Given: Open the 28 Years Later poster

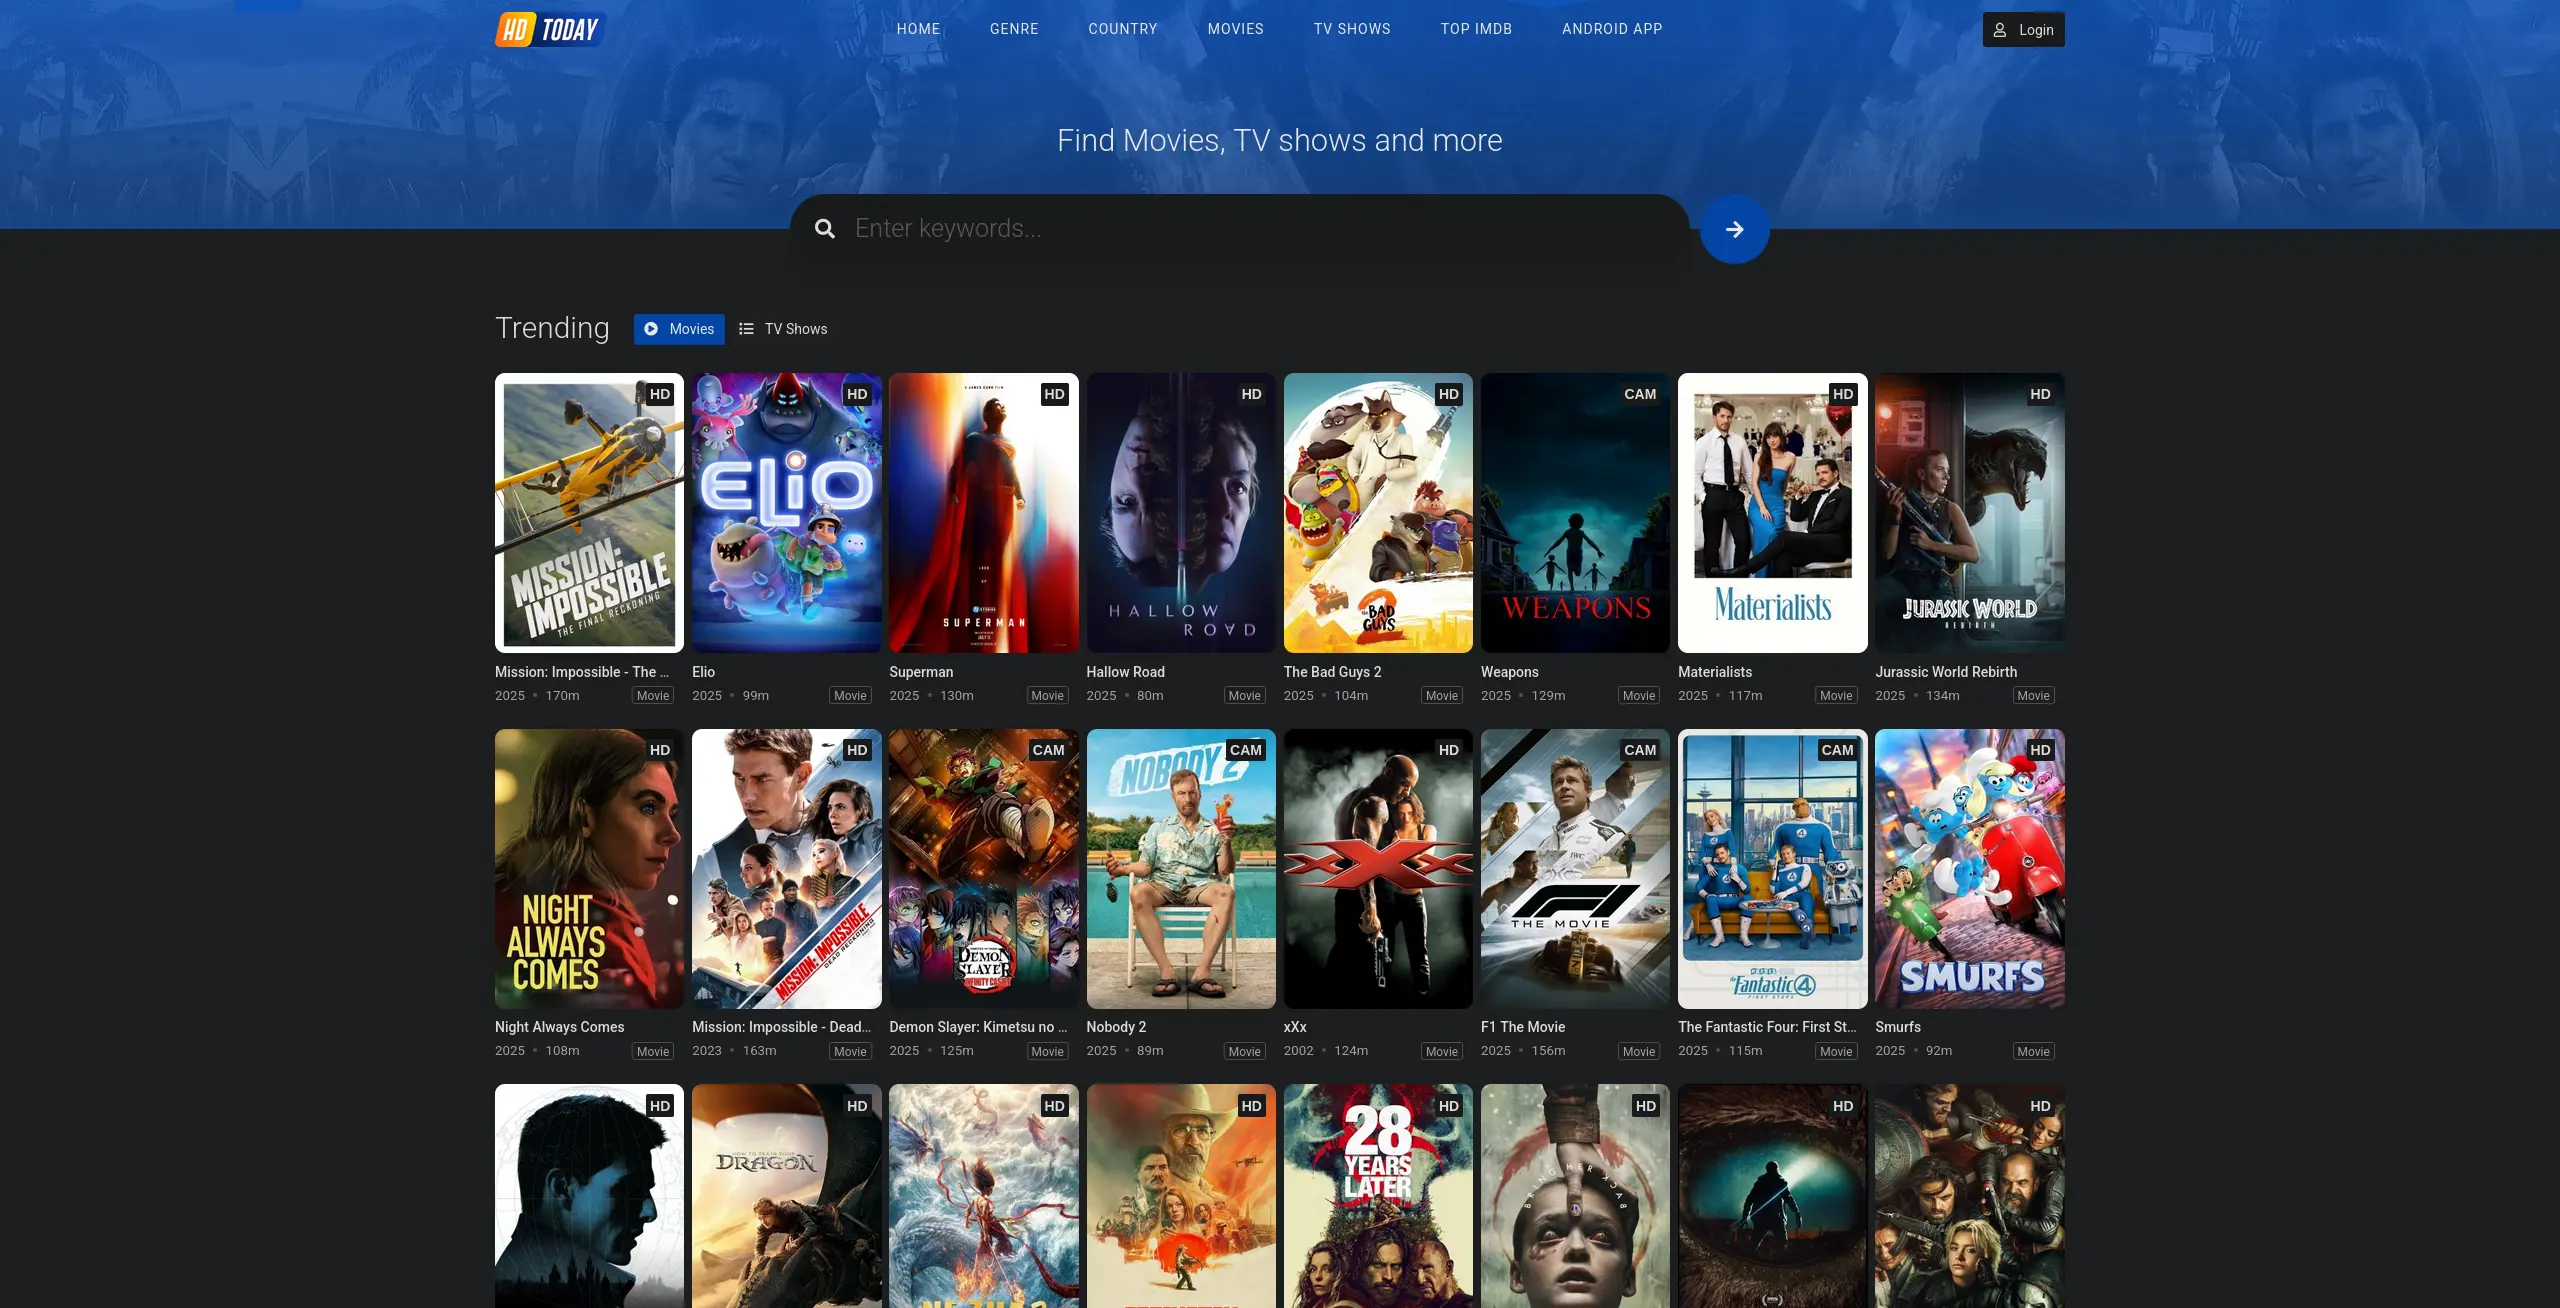Looking at the screenshot, I should click(1378, 1196).
